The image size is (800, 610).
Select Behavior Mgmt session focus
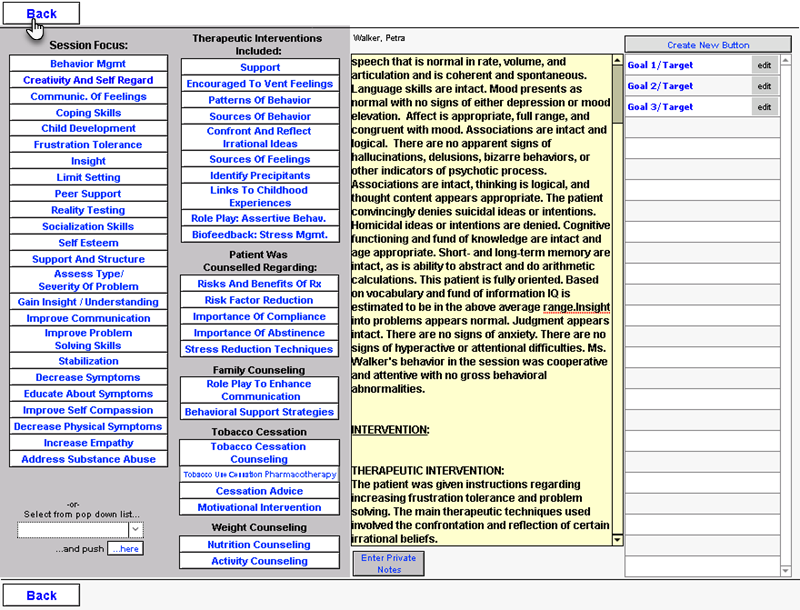click(x=87, y=63)
